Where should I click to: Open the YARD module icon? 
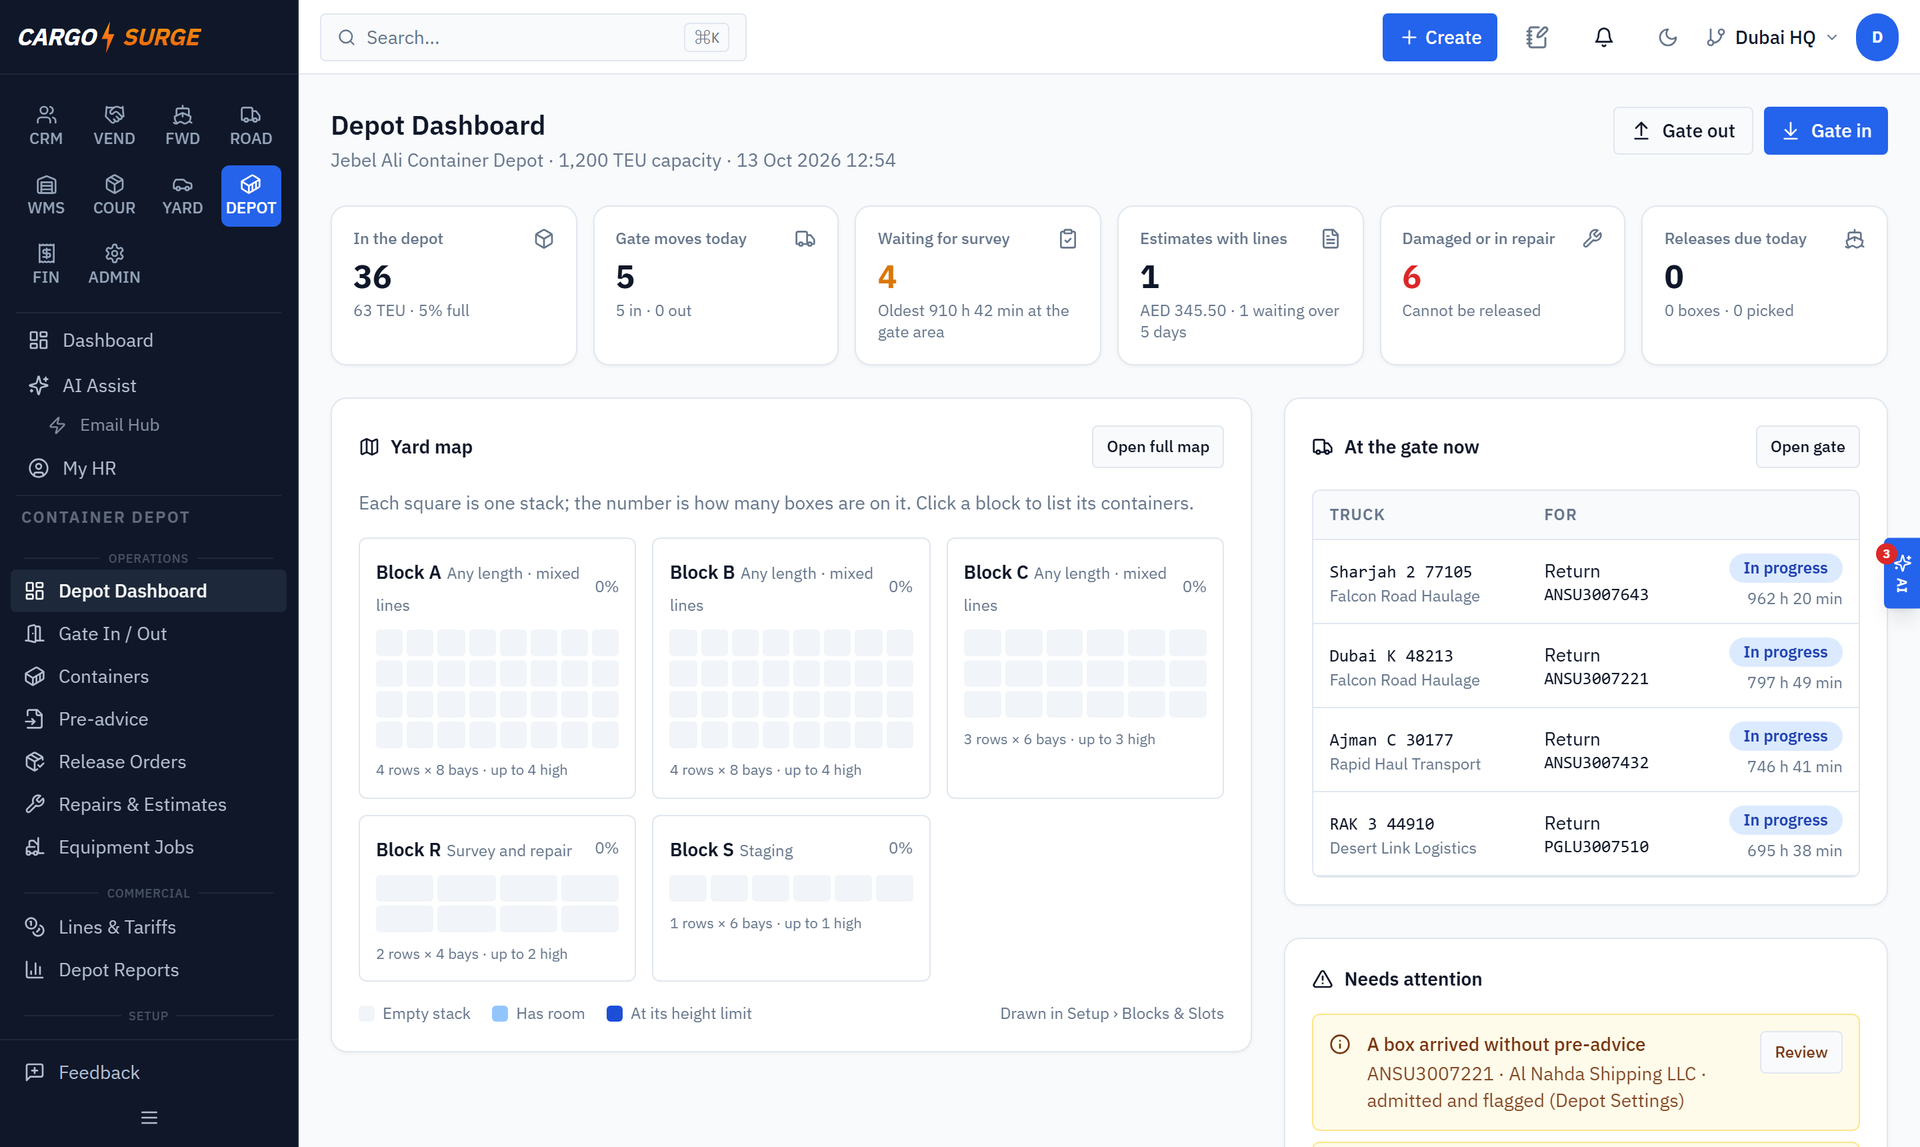[182, 195]
